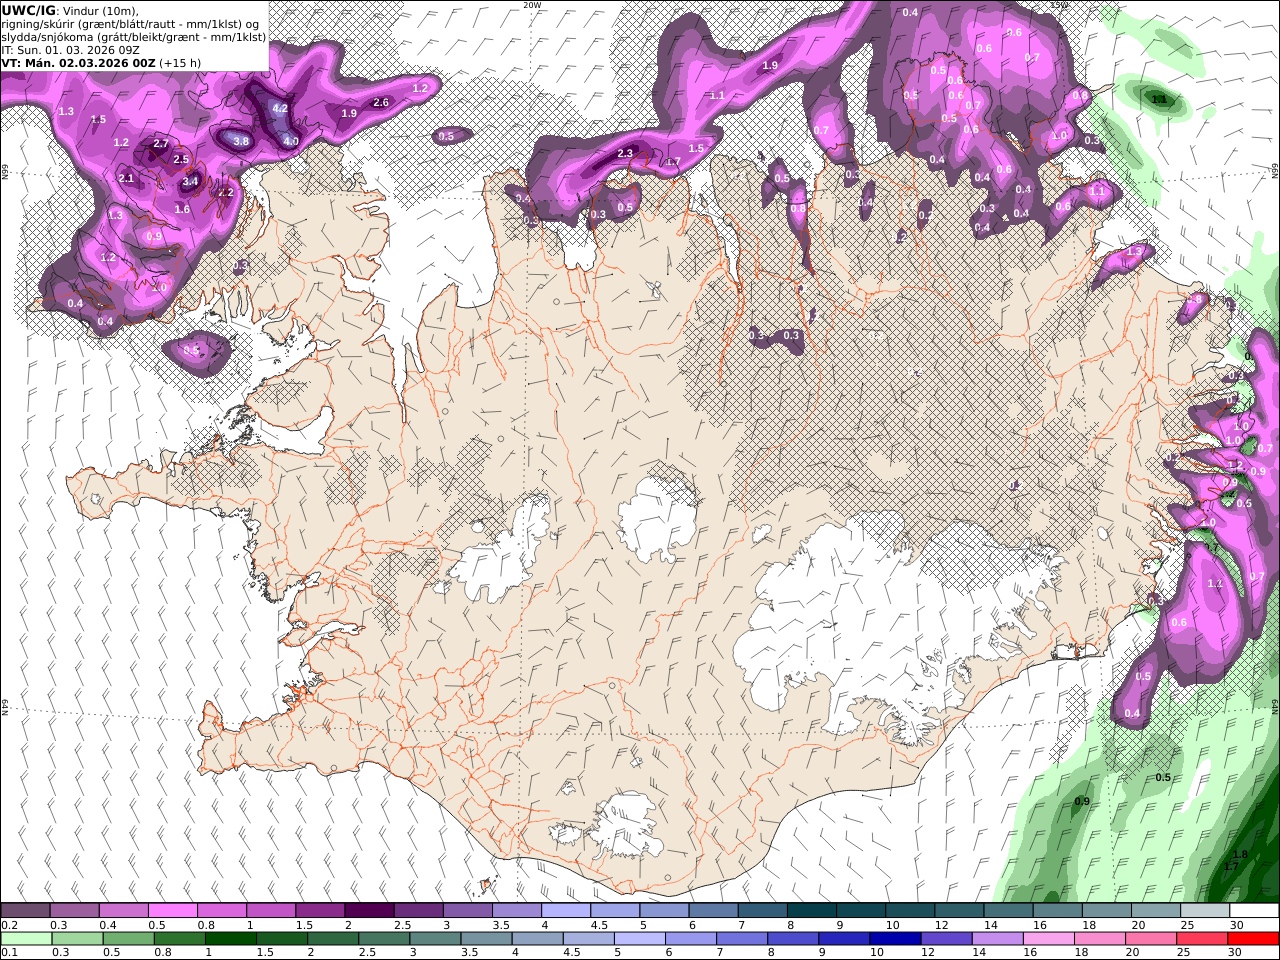Click the 'Vindur (10m)' header text

(100, 11)
